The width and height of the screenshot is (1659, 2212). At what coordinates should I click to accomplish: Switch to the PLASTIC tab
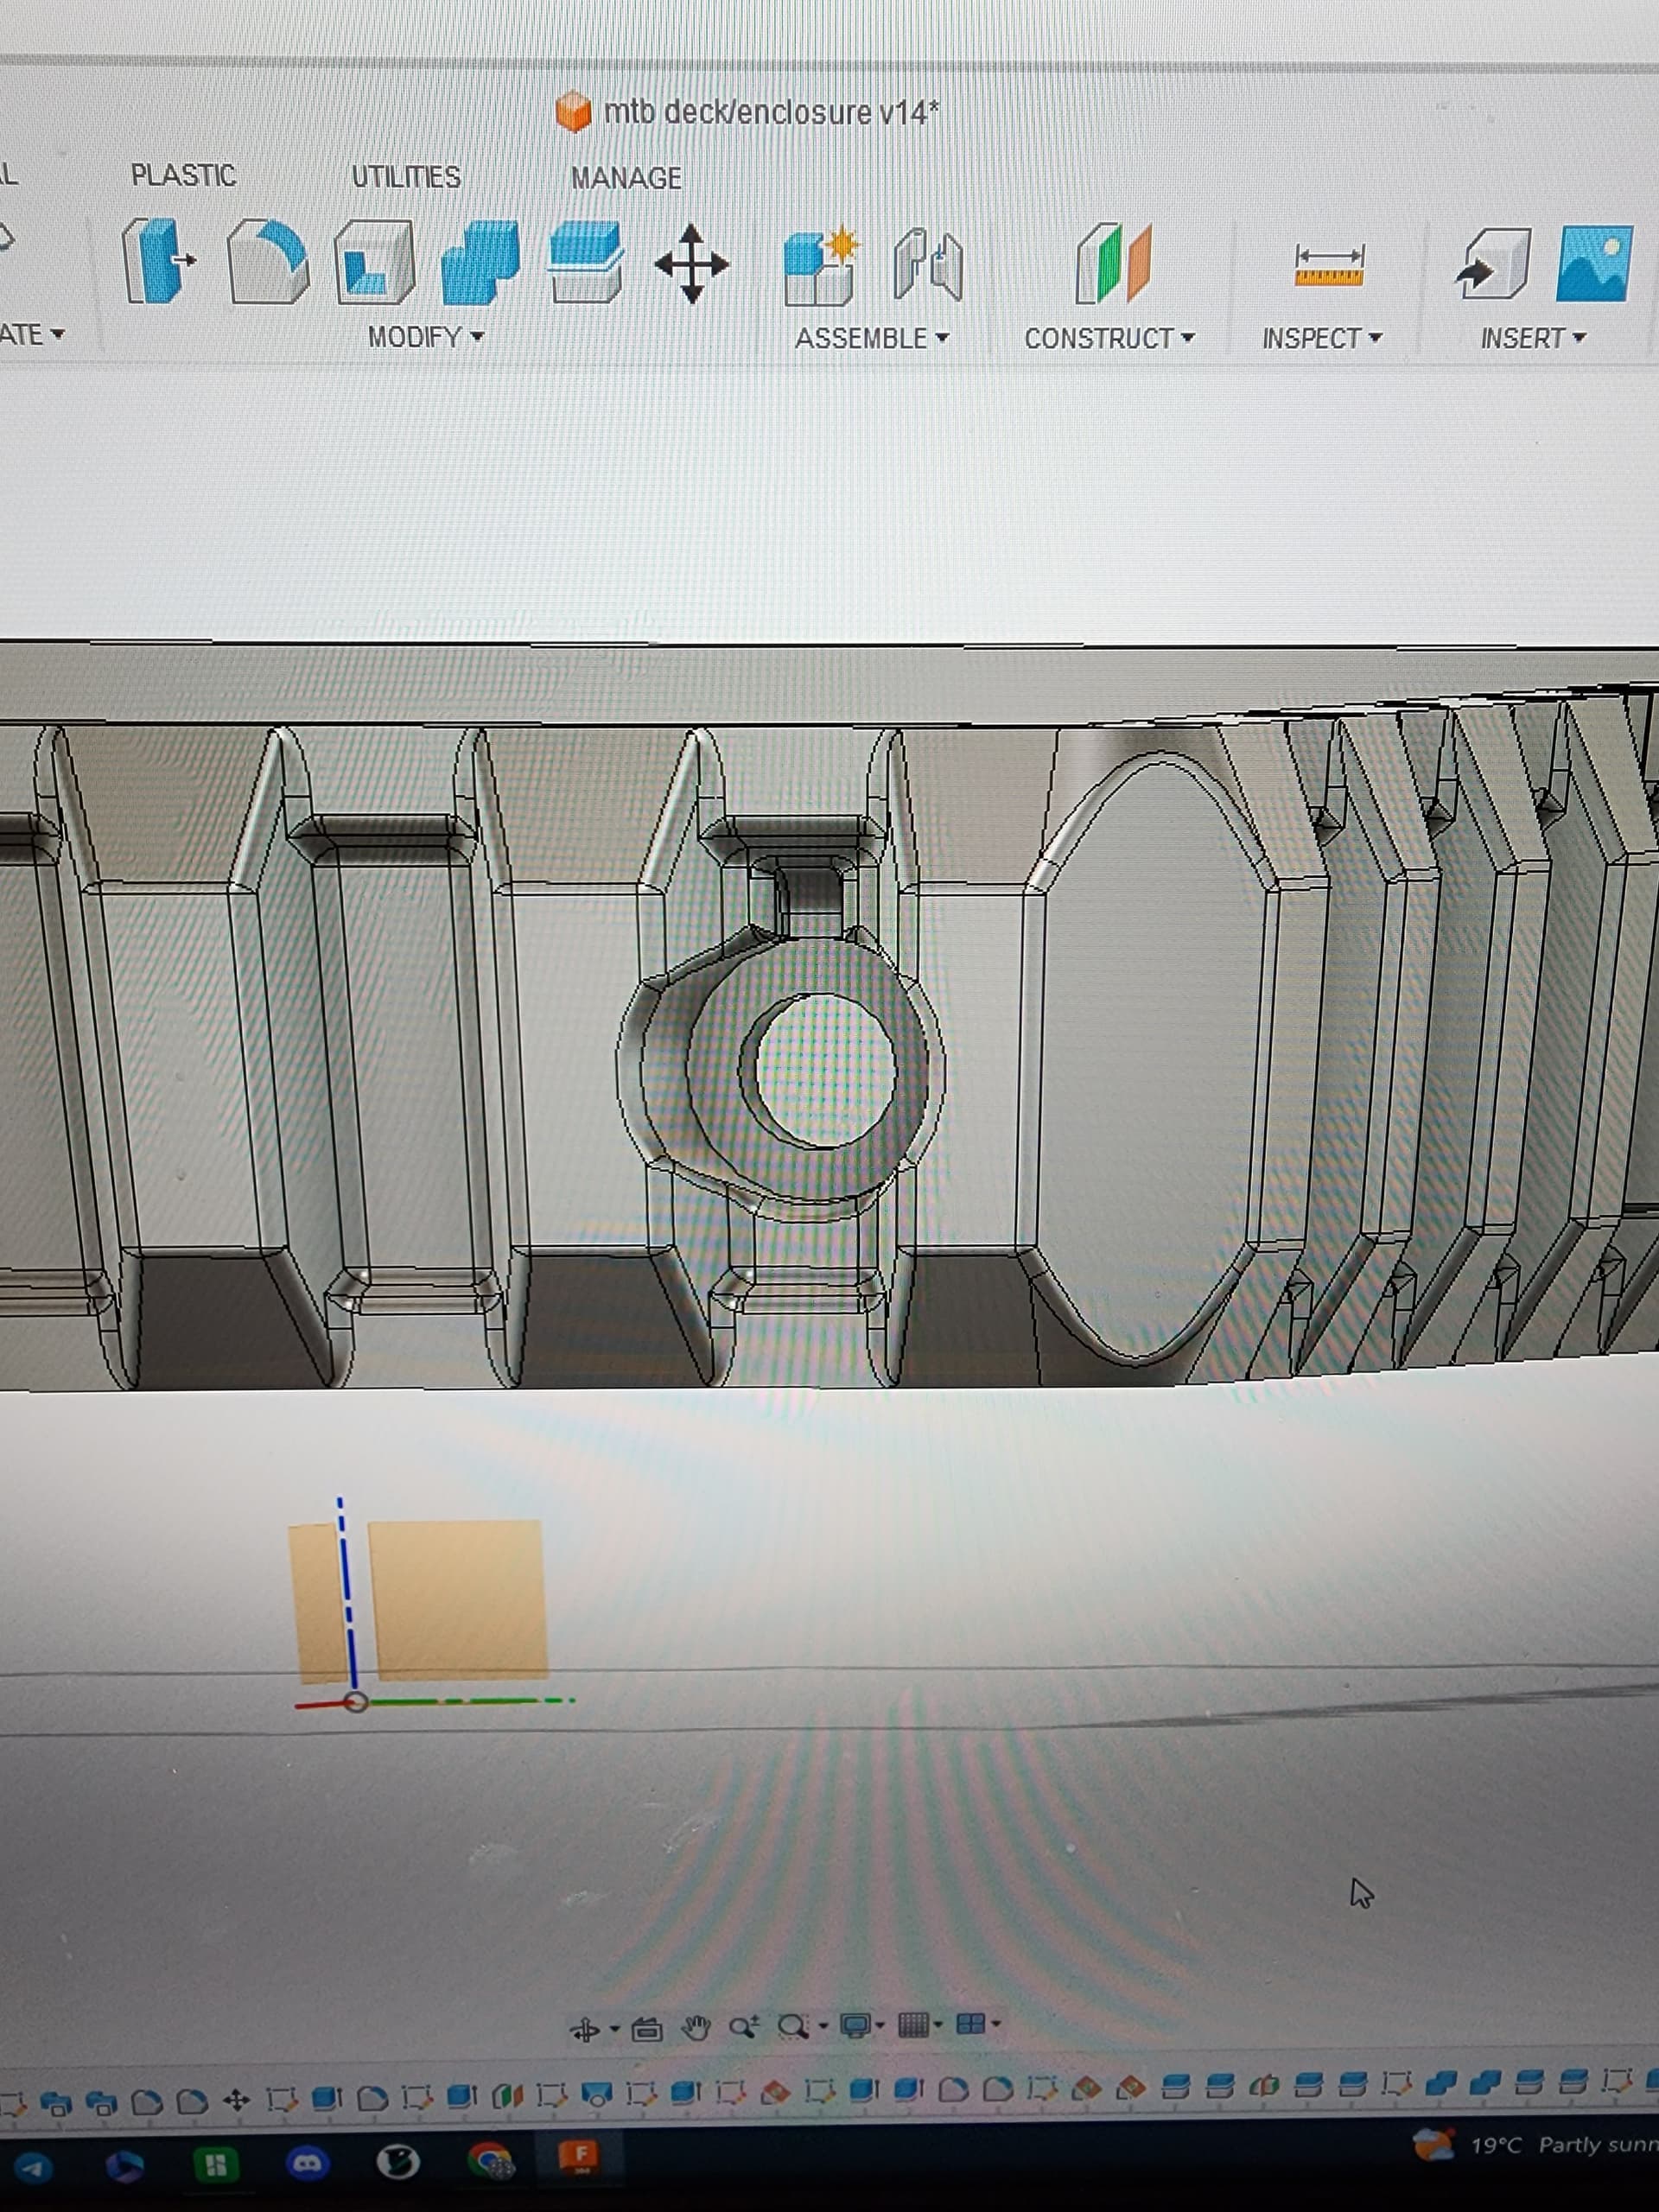coord(183,176)
